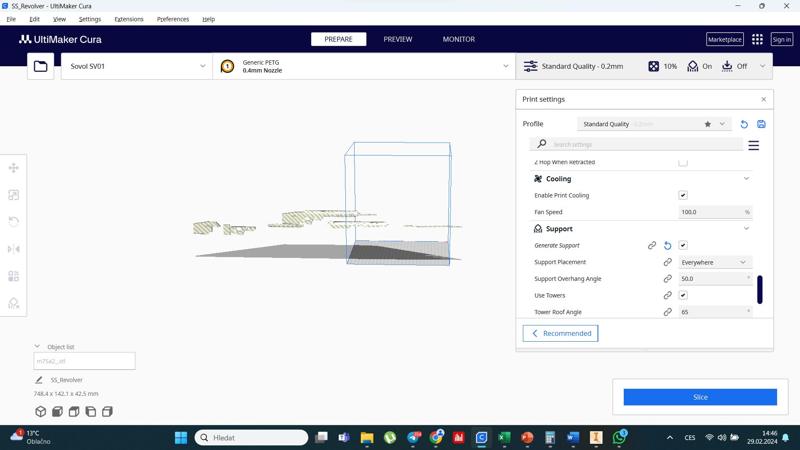Image resolution: width=800 pixels, height=450 pixels.
Task: Open the Preferences menu
Action: (x=173, y=19)
